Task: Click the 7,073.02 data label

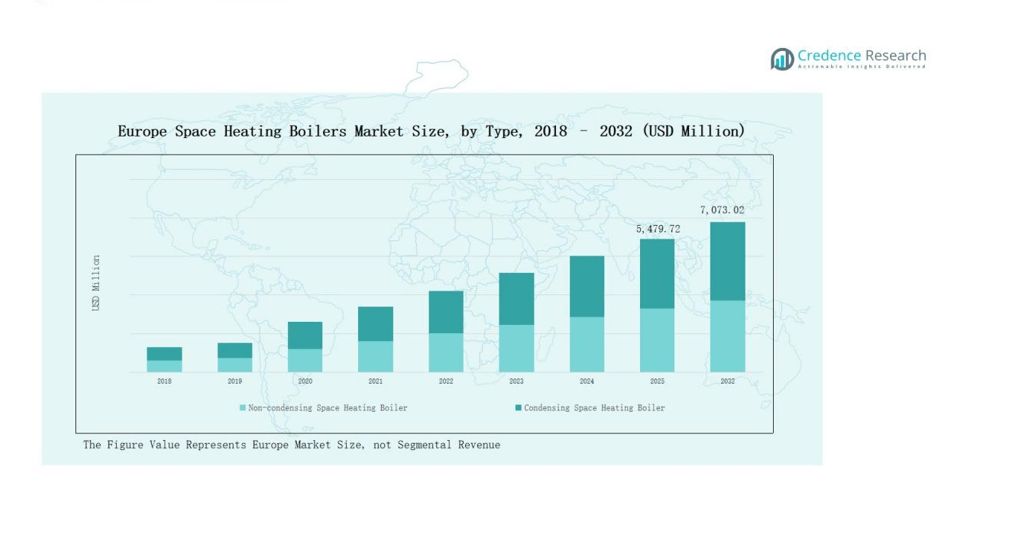Action: [x=722, y=210]
